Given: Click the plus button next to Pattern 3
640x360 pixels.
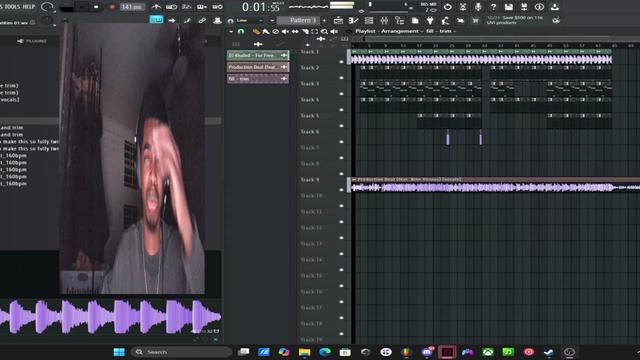Looking at the screenshot, I should point(324,20).
